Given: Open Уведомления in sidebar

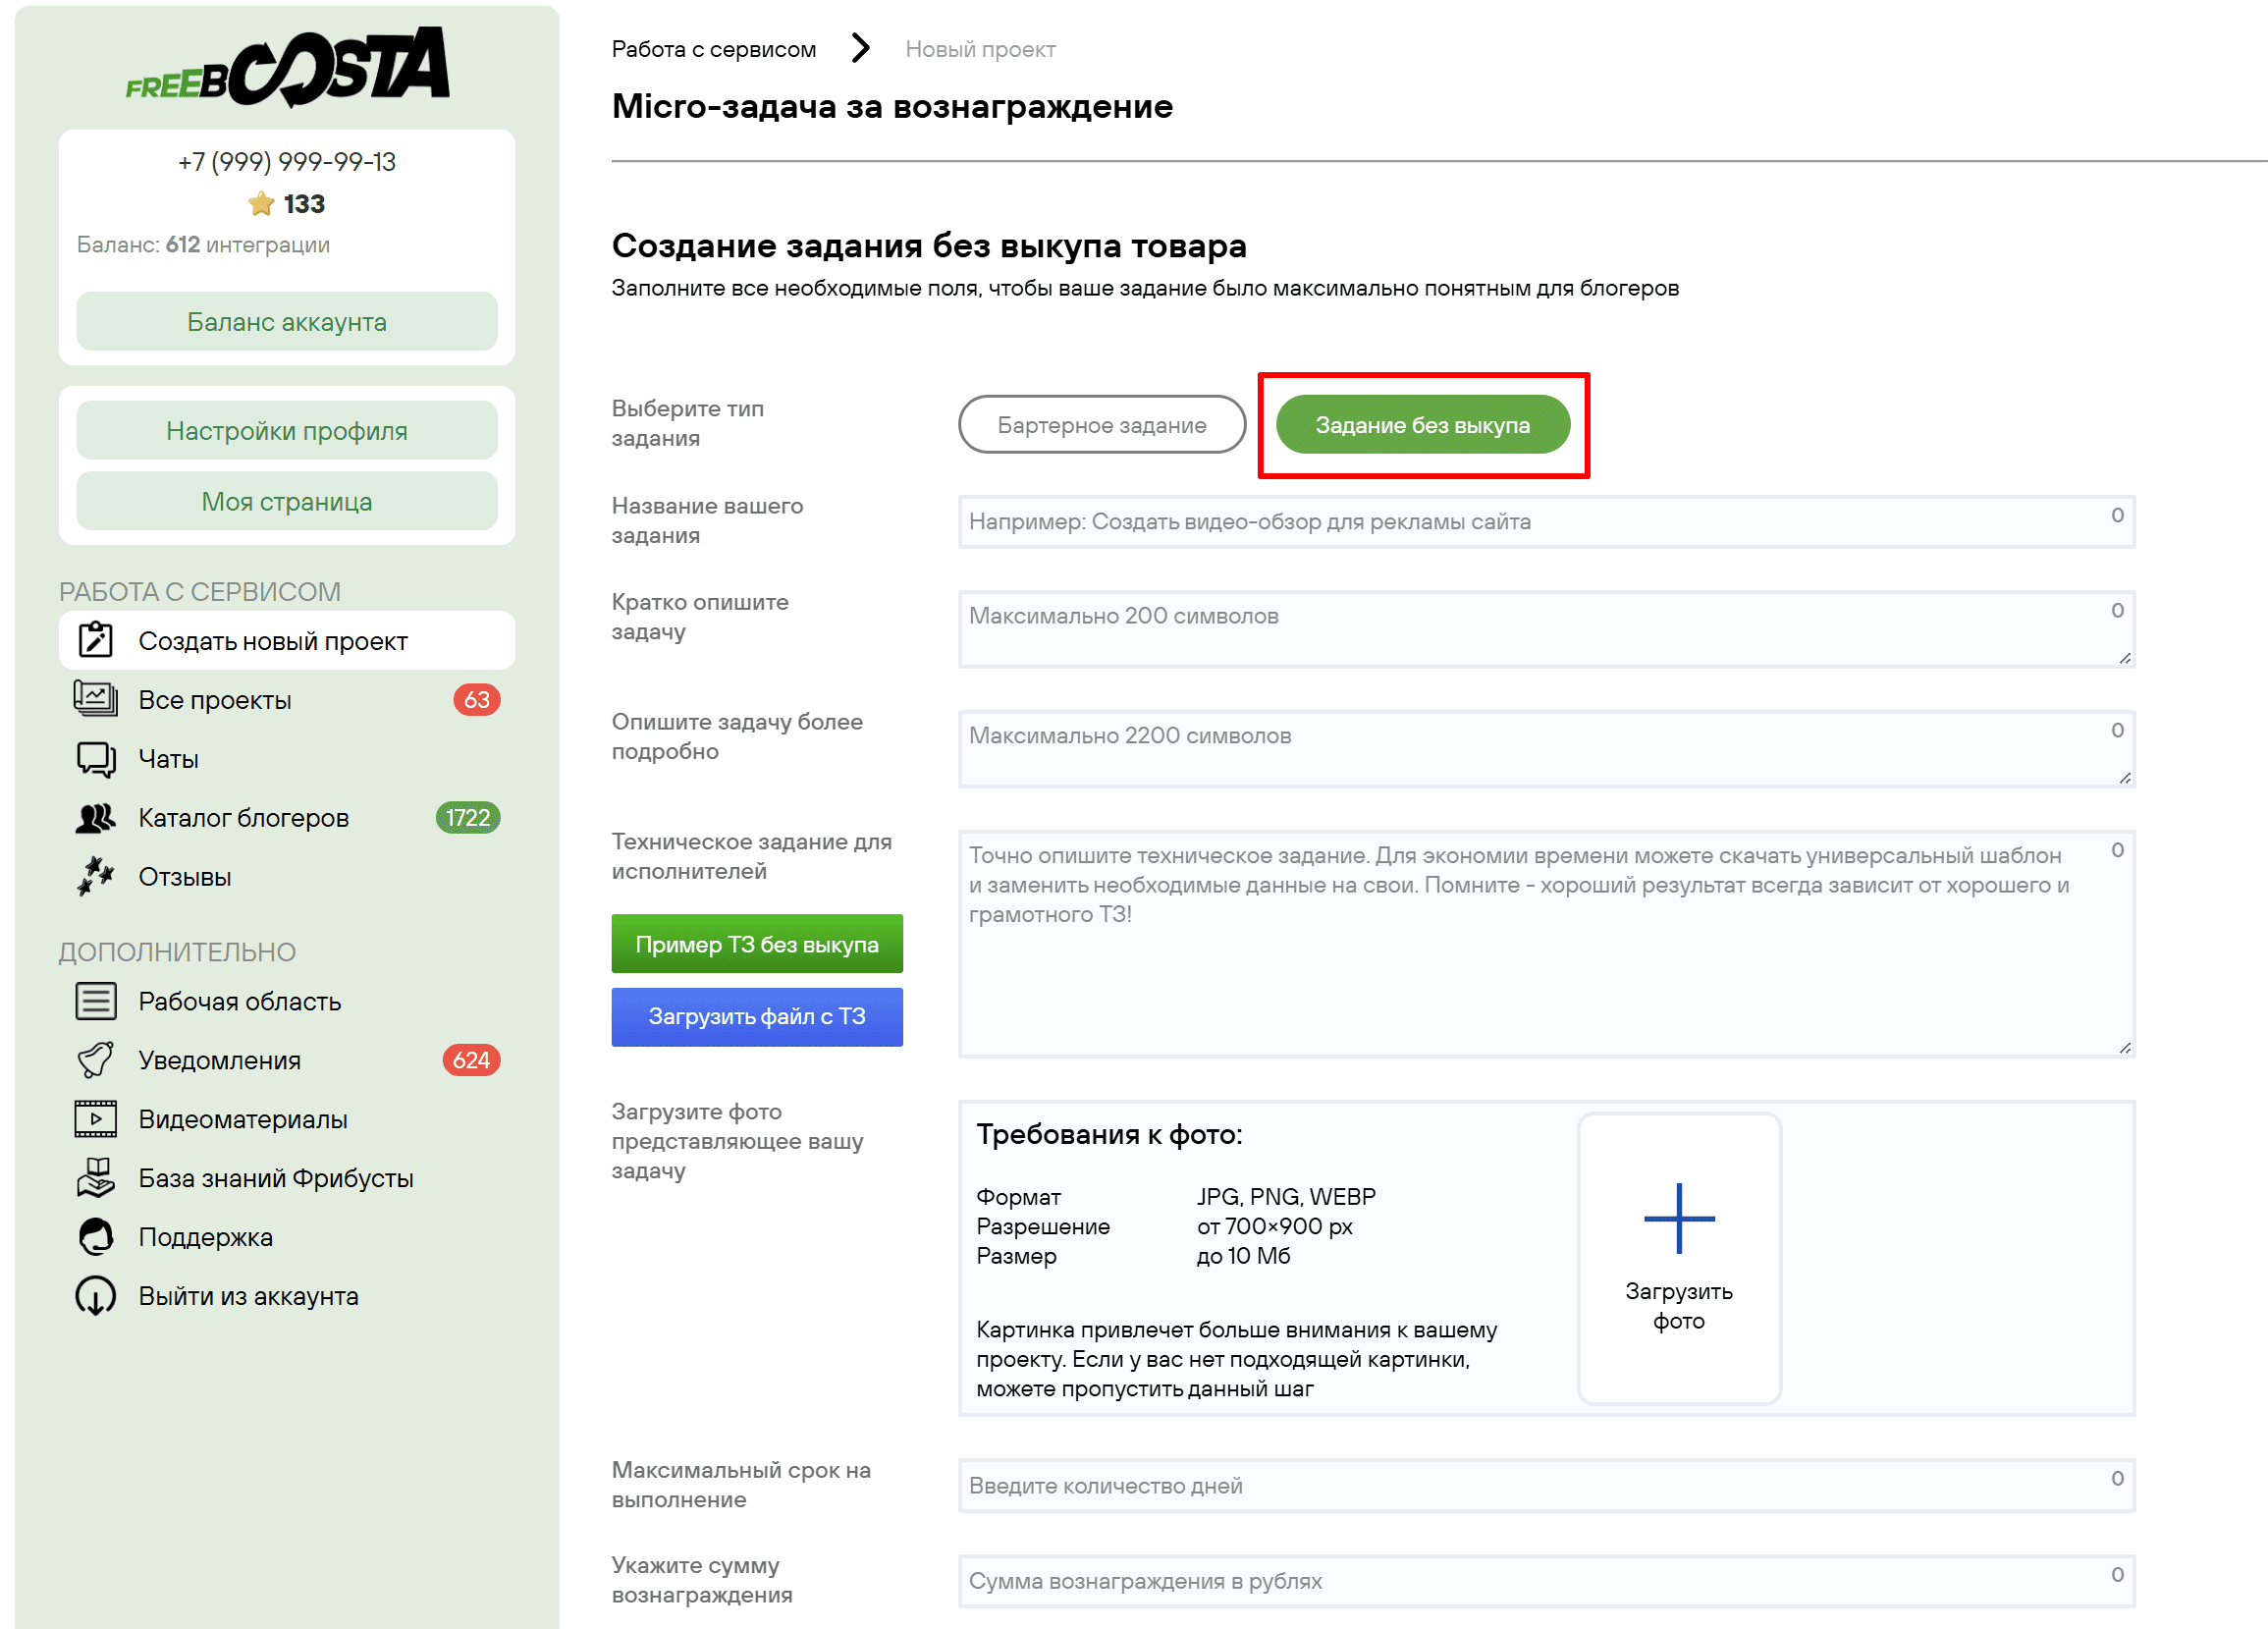Looking at the screenshot, I should click(287, 1059).
